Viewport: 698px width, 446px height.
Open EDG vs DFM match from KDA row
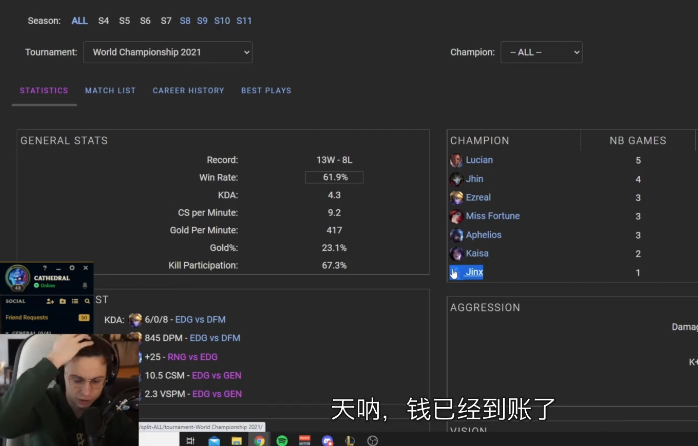(200, 320)
